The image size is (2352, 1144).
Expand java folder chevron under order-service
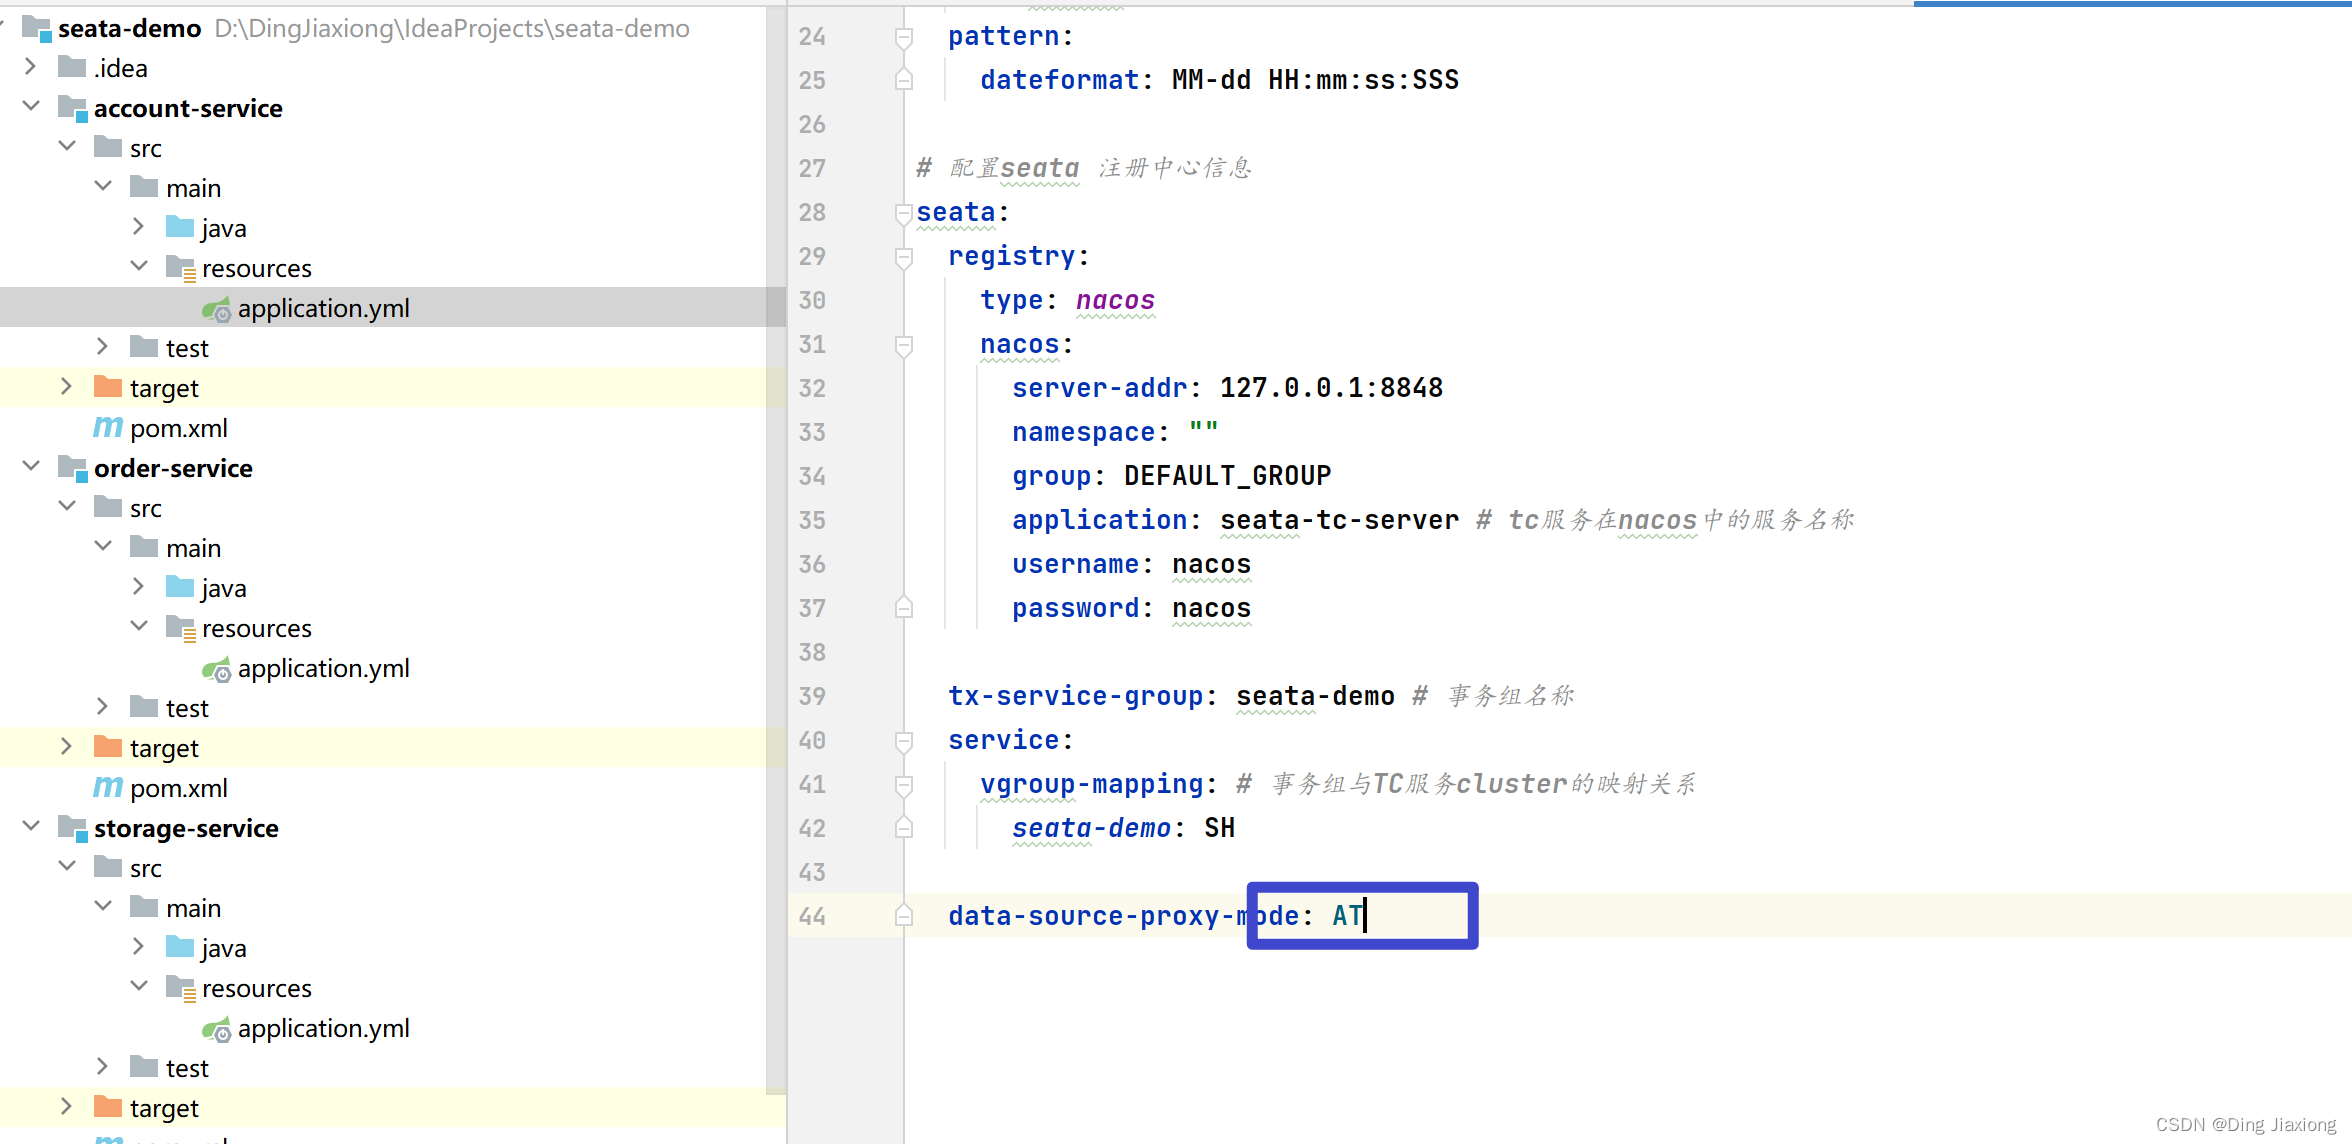point(138,587)
